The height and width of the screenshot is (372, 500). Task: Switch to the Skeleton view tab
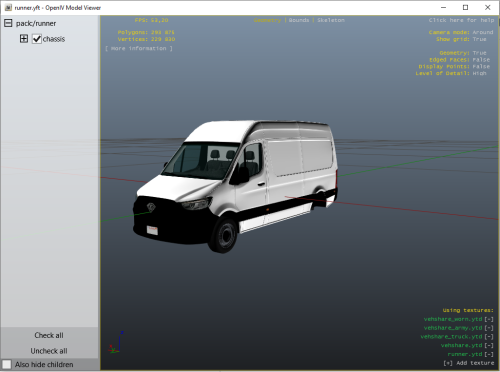point(331,20)
